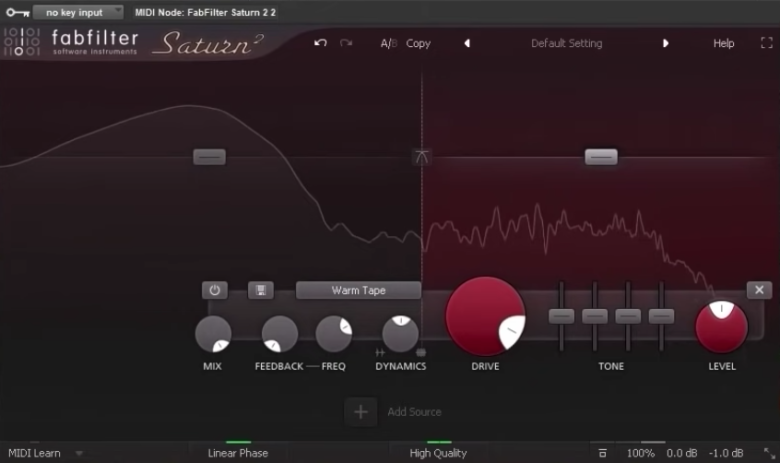Click the MIDI Node FabFilter Saturn title

(x=205, y=12)
